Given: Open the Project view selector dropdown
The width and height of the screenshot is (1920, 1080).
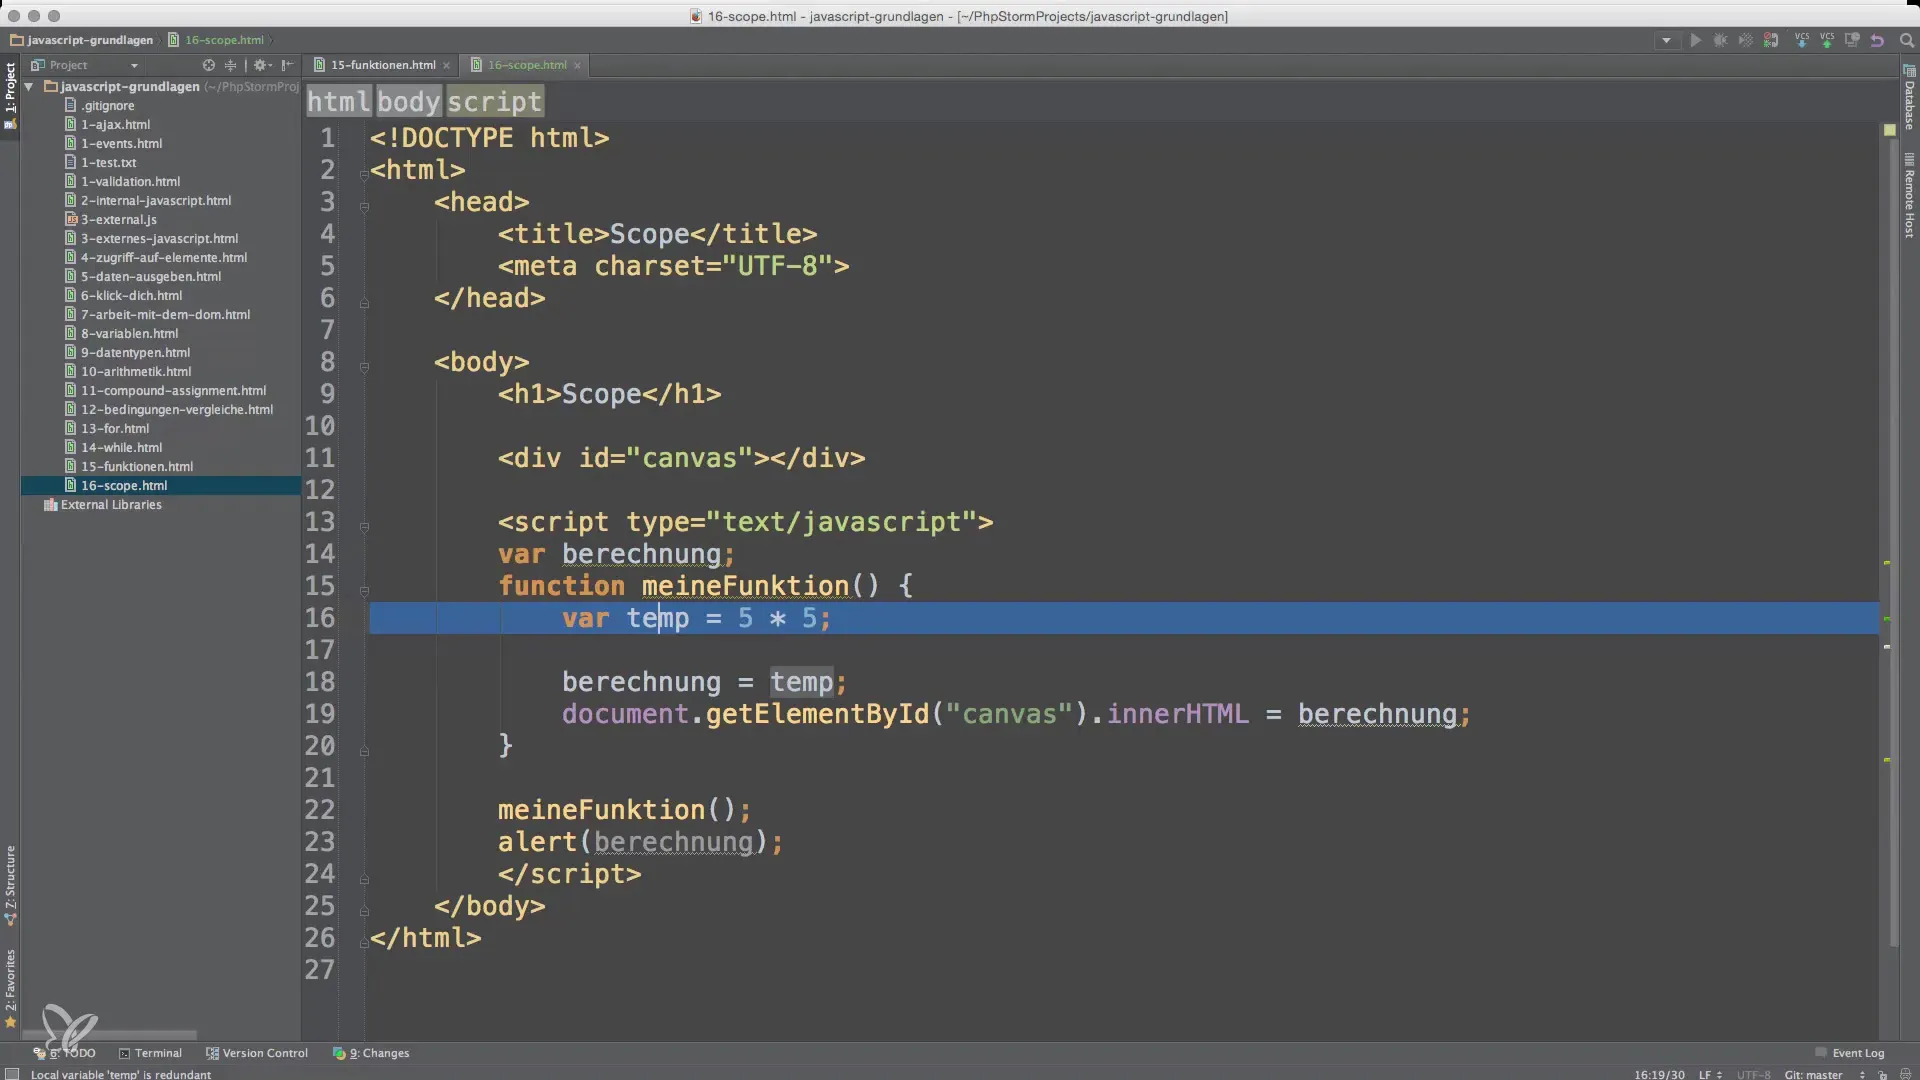Looking at the screenshot, I should [84, 65].
